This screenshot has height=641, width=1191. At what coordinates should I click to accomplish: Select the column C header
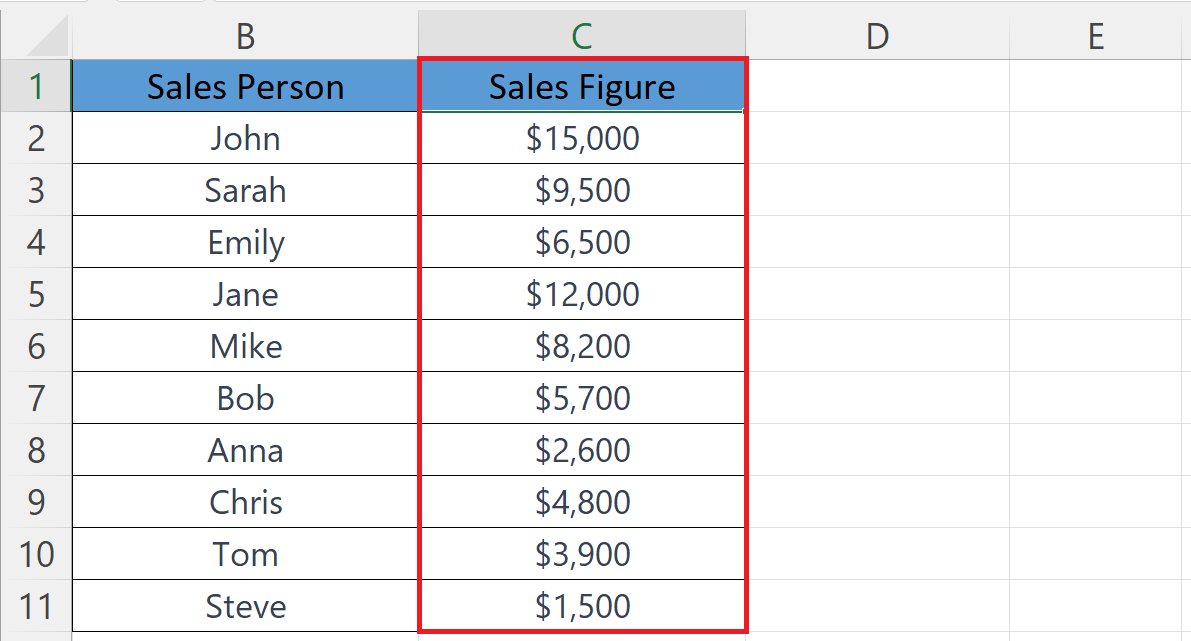tap(582, 36)
